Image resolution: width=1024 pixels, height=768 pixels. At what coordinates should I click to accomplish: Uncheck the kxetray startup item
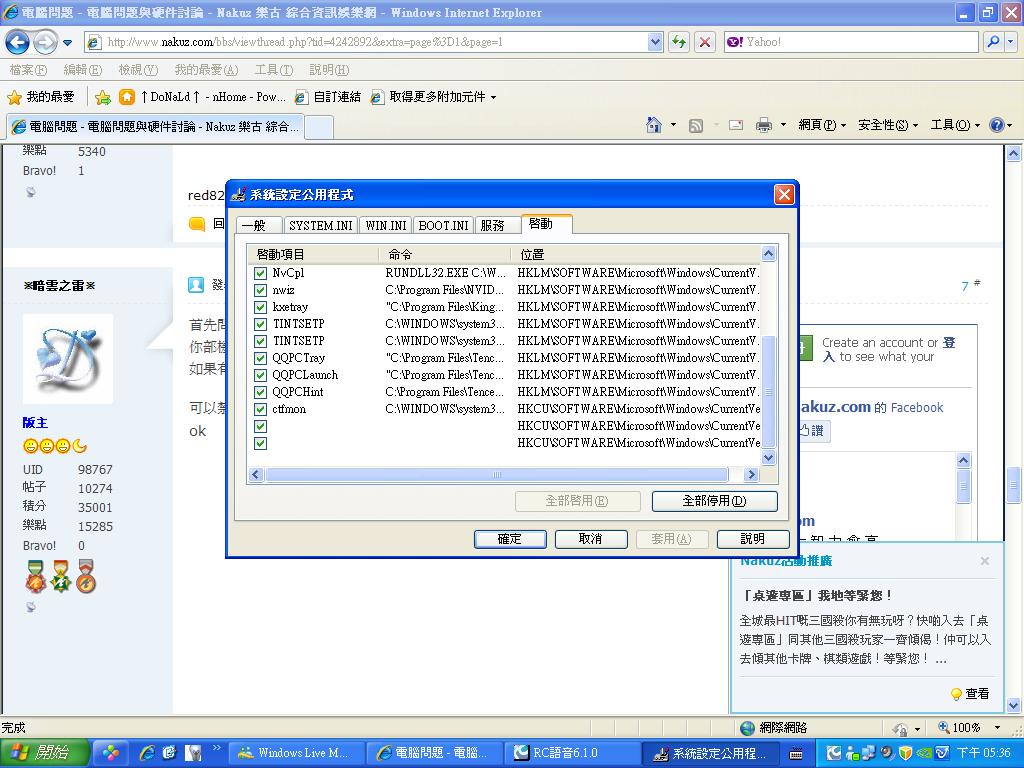(x=261, y=307)
